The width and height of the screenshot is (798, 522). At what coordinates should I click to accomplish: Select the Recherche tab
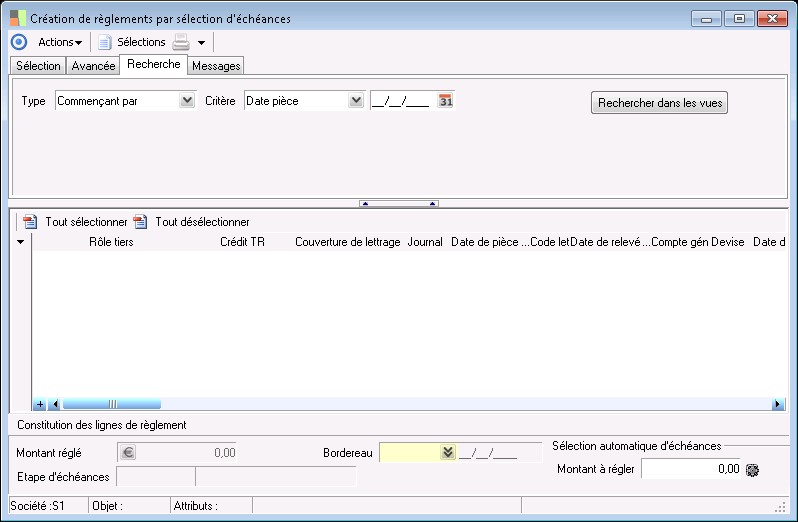(x=154, y=64)
